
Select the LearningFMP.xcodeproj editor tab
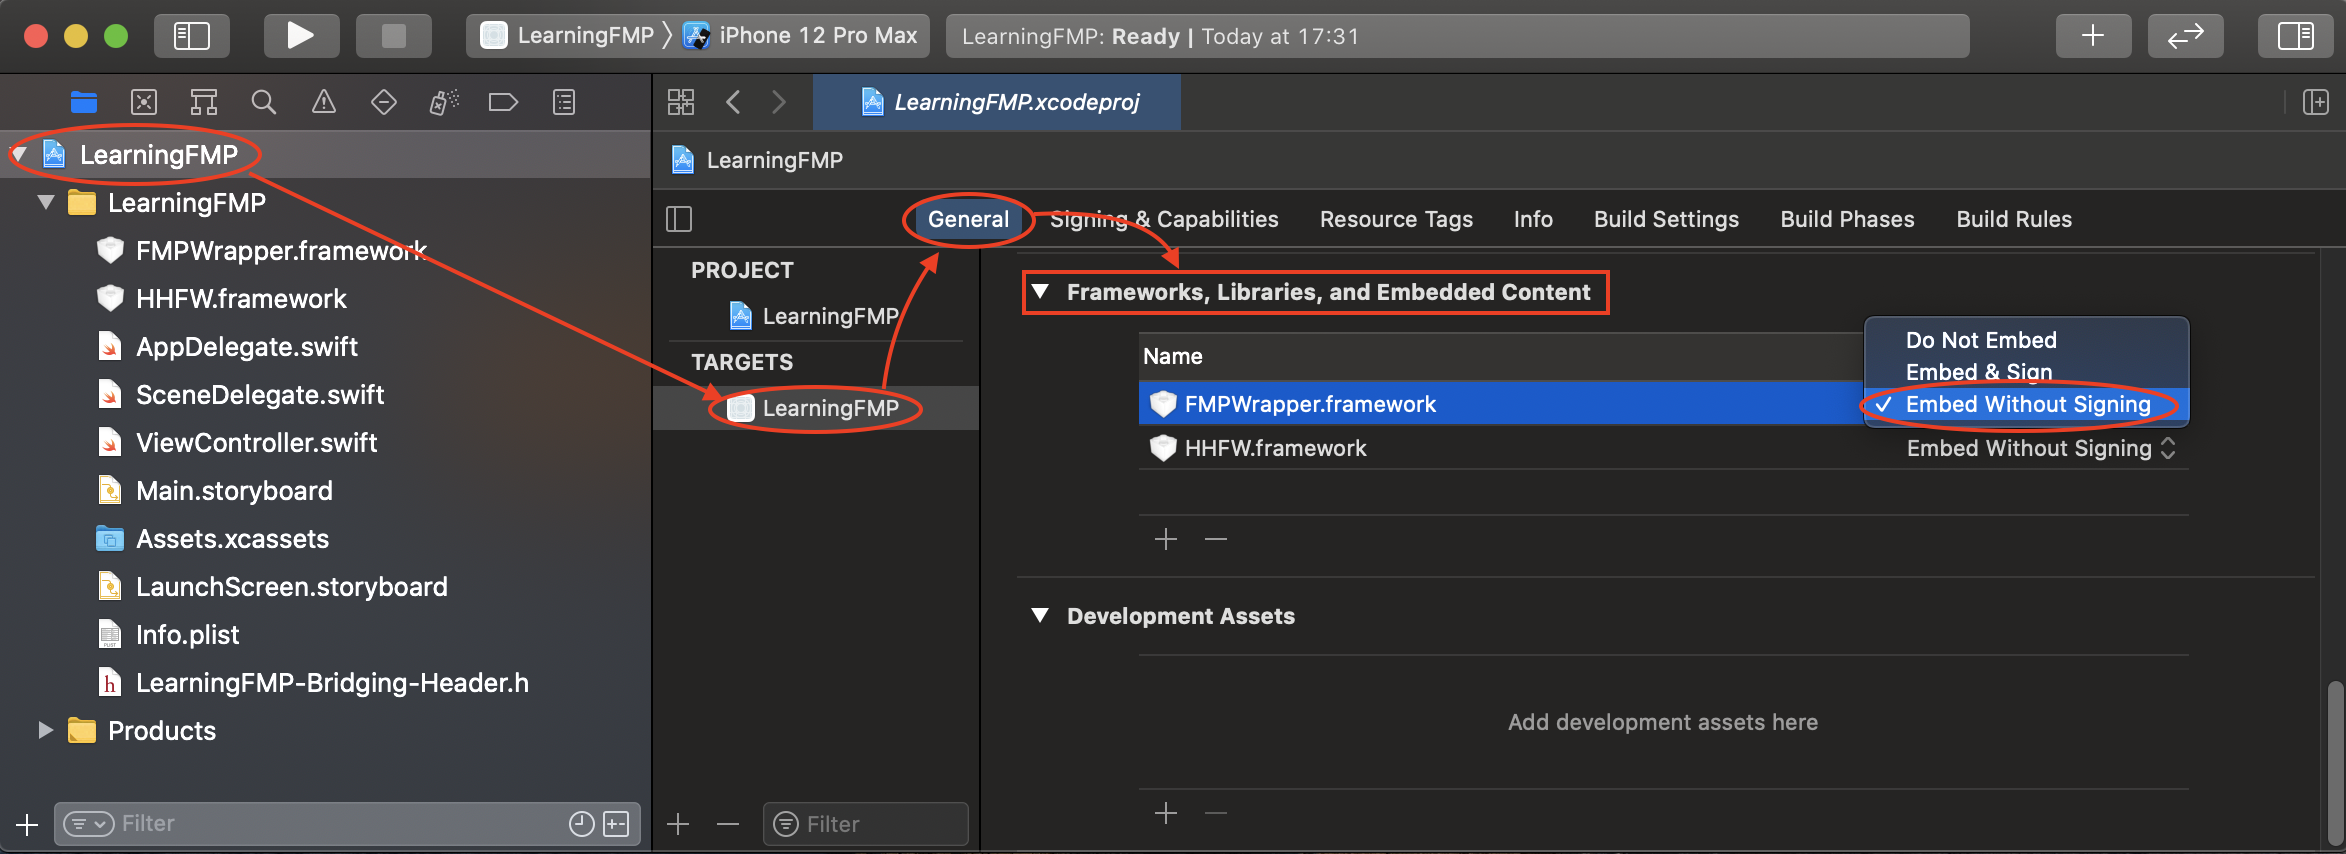(997, 102)
